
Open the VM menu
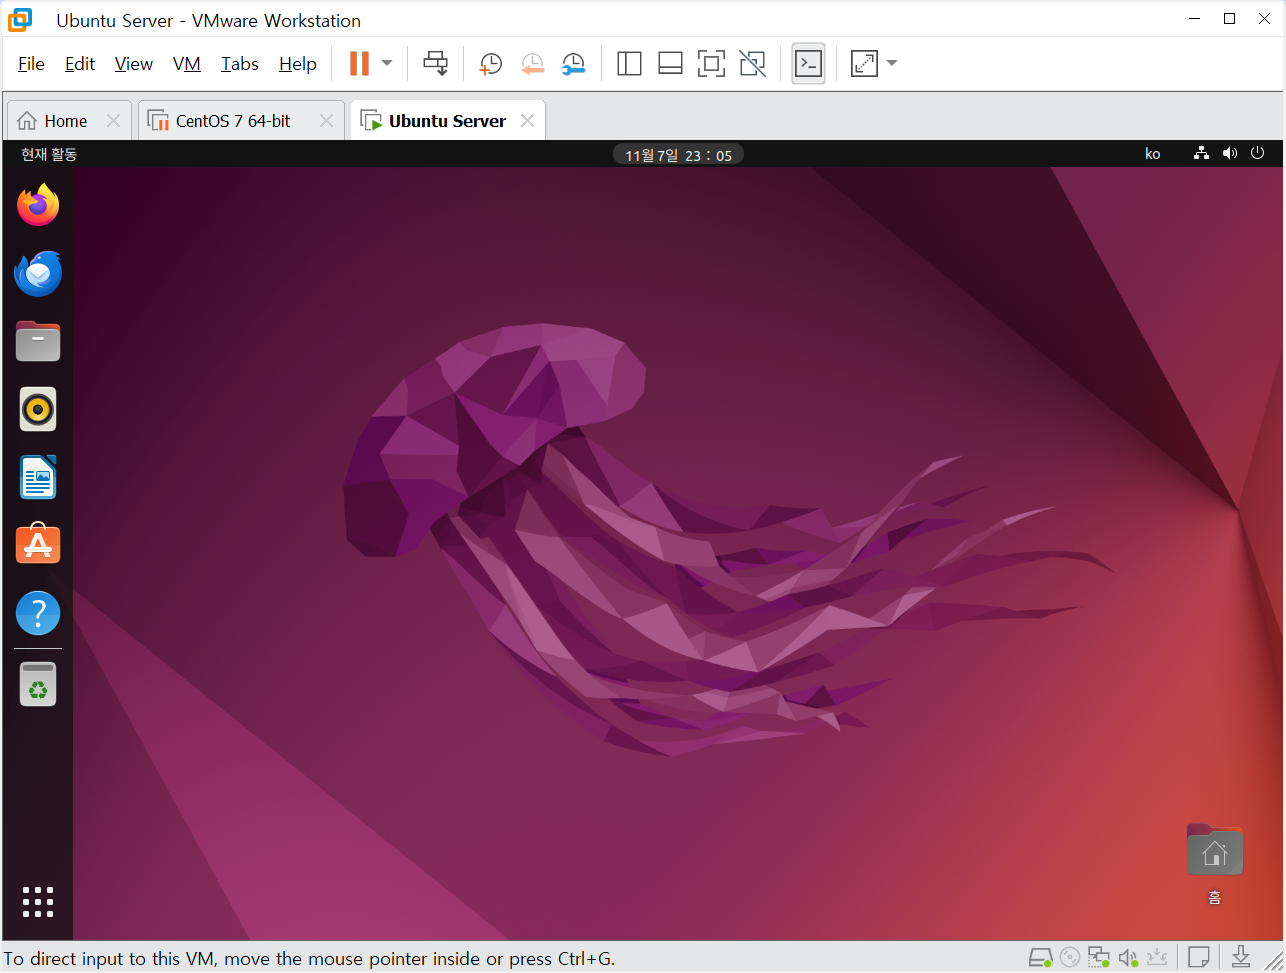(187, 64)
